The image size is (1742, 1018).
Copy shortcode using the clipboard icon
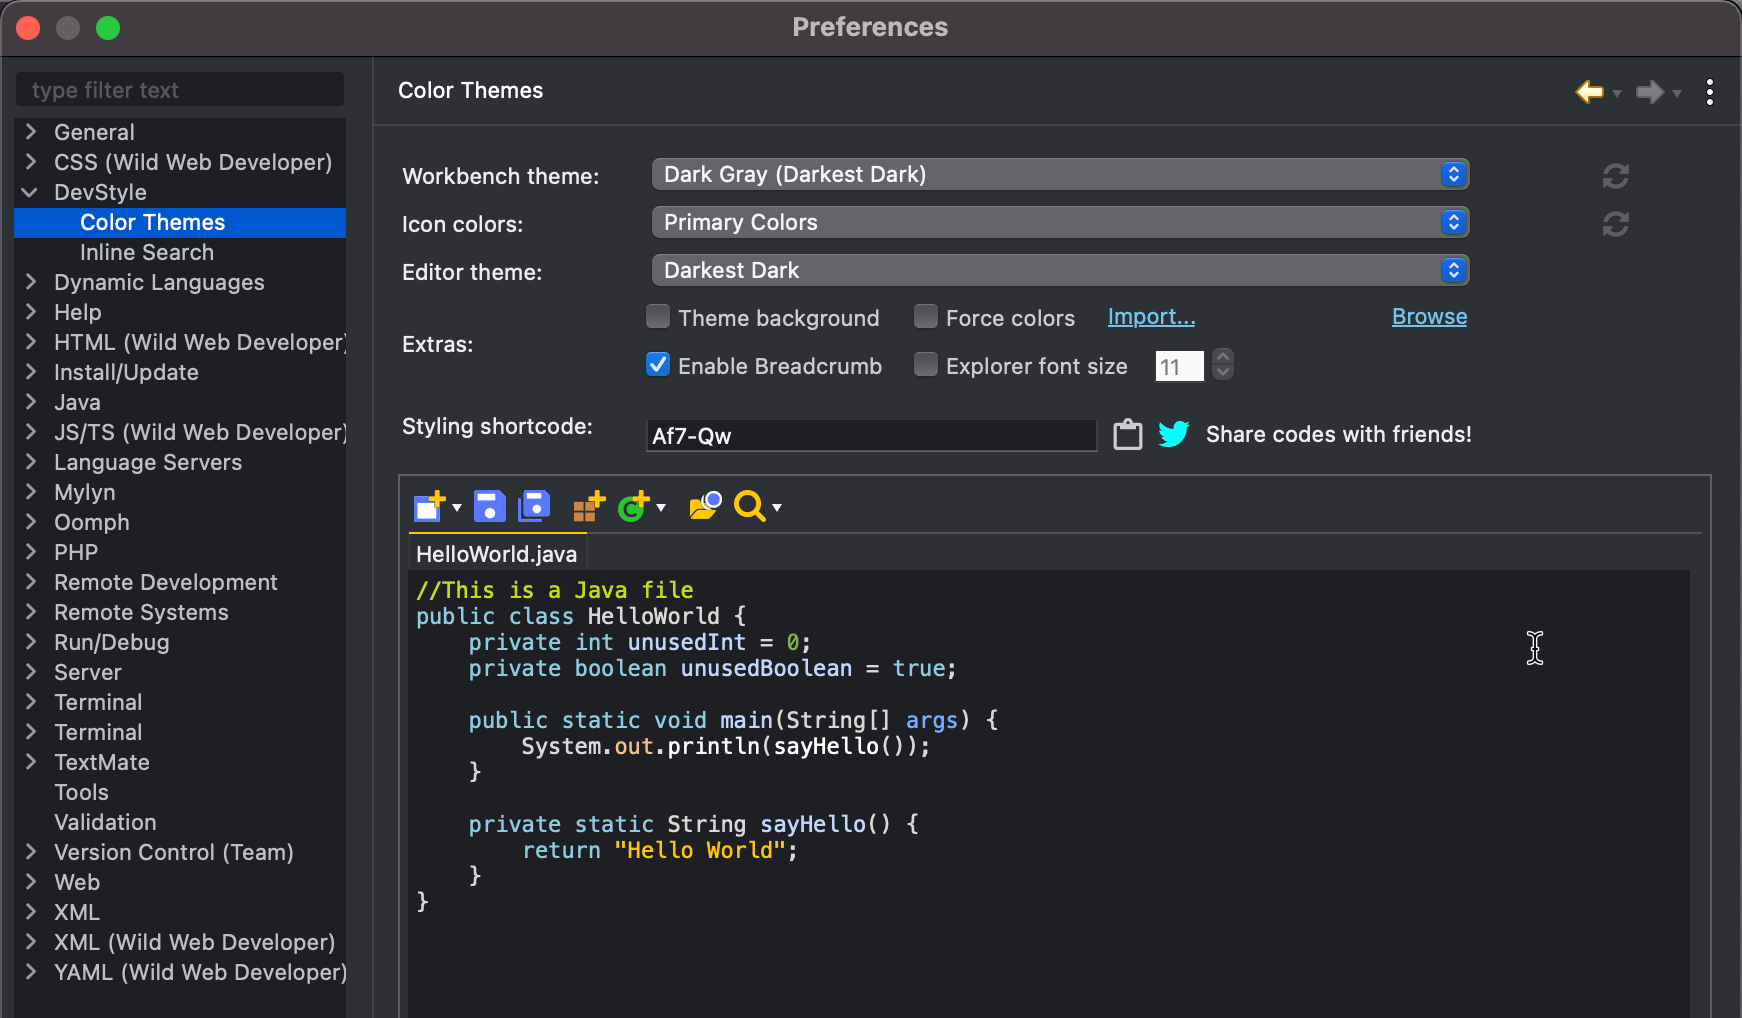tap(1128, 434)
